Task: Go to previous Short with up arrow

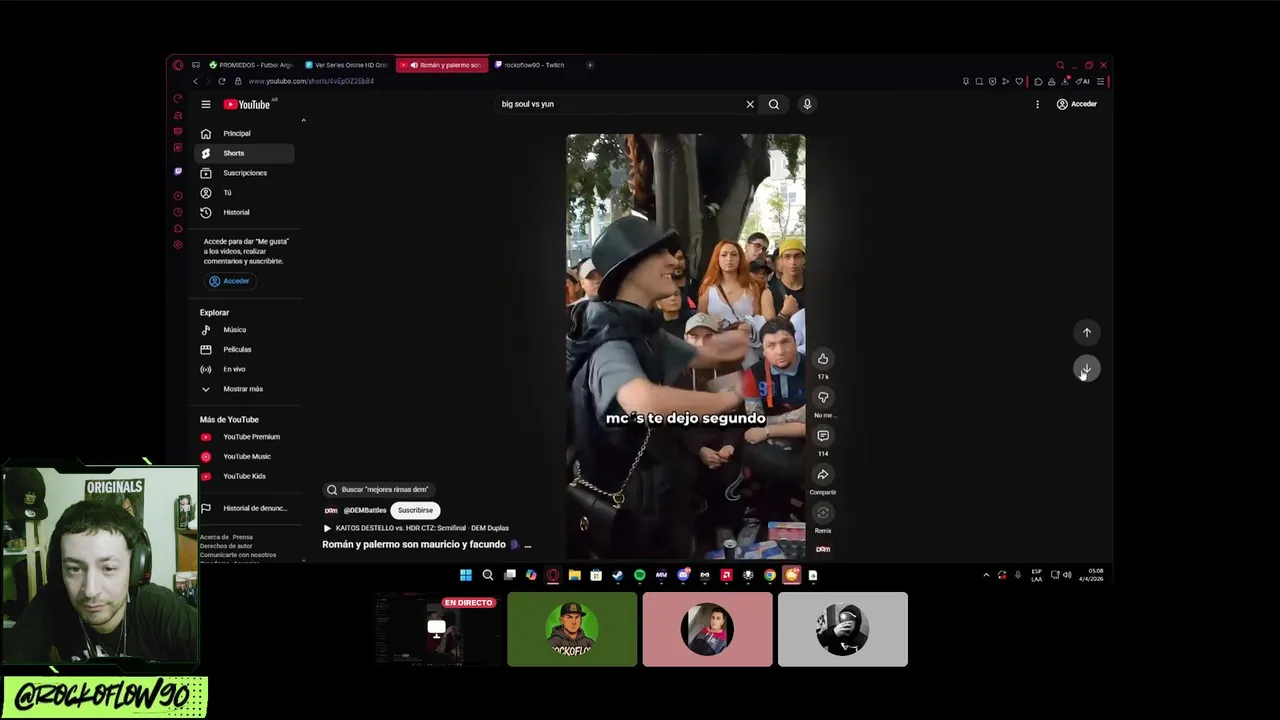Action: click(1087, 332)
